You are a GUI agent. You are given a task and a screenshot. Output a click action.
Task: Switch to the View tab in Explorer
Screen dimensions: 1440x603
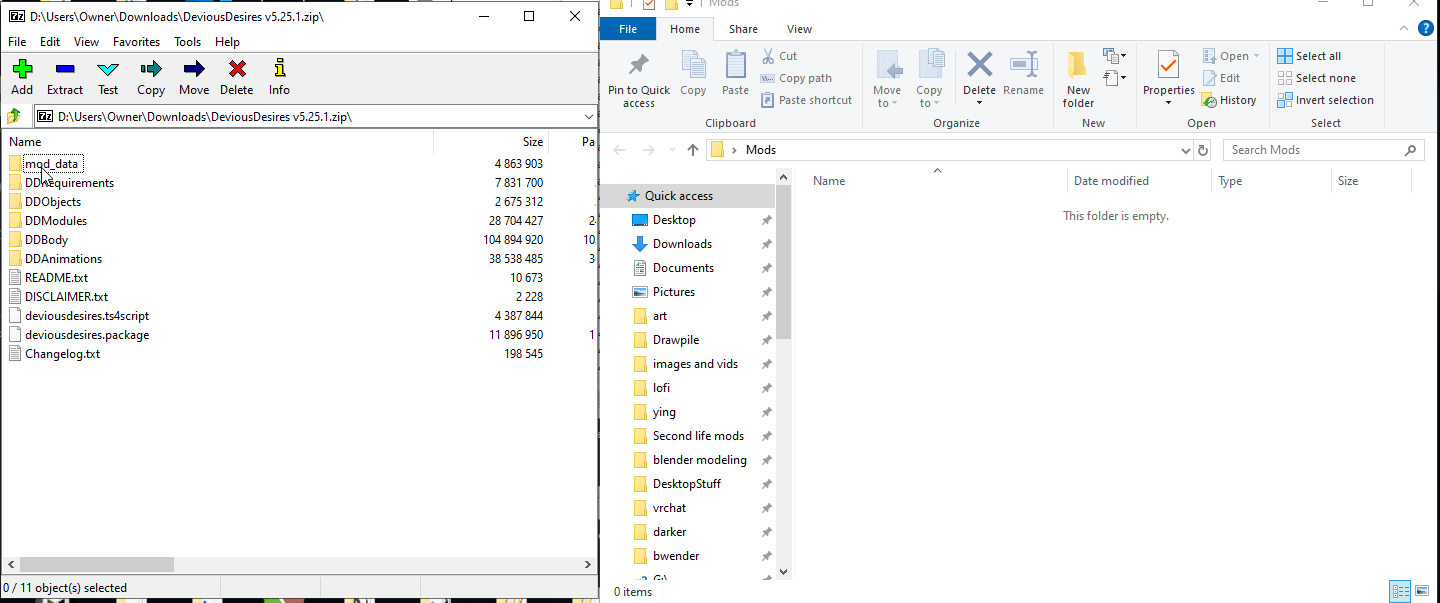point(799,29)
